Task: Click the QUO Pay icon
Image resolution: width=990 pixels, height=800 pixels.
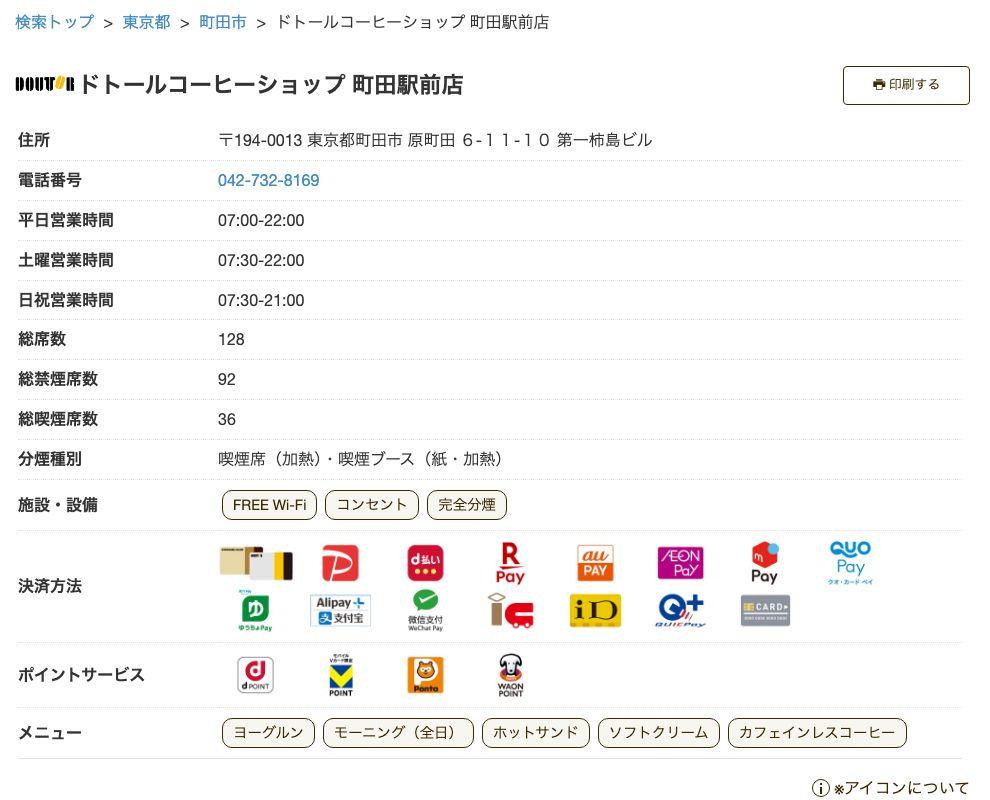Action: [x=850, y=563]
